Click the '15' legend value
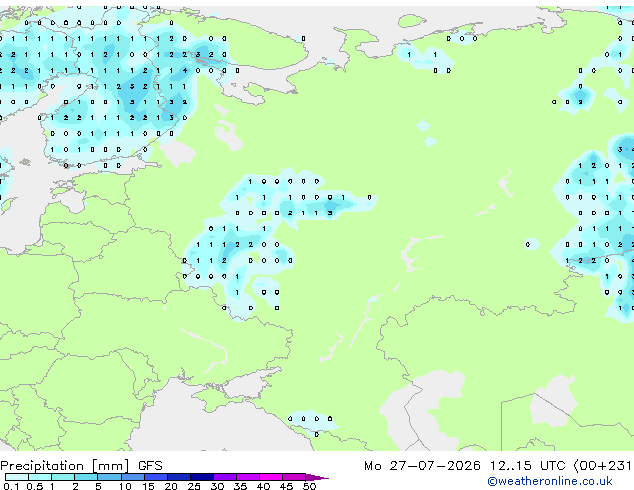 (x=148, y=486)
